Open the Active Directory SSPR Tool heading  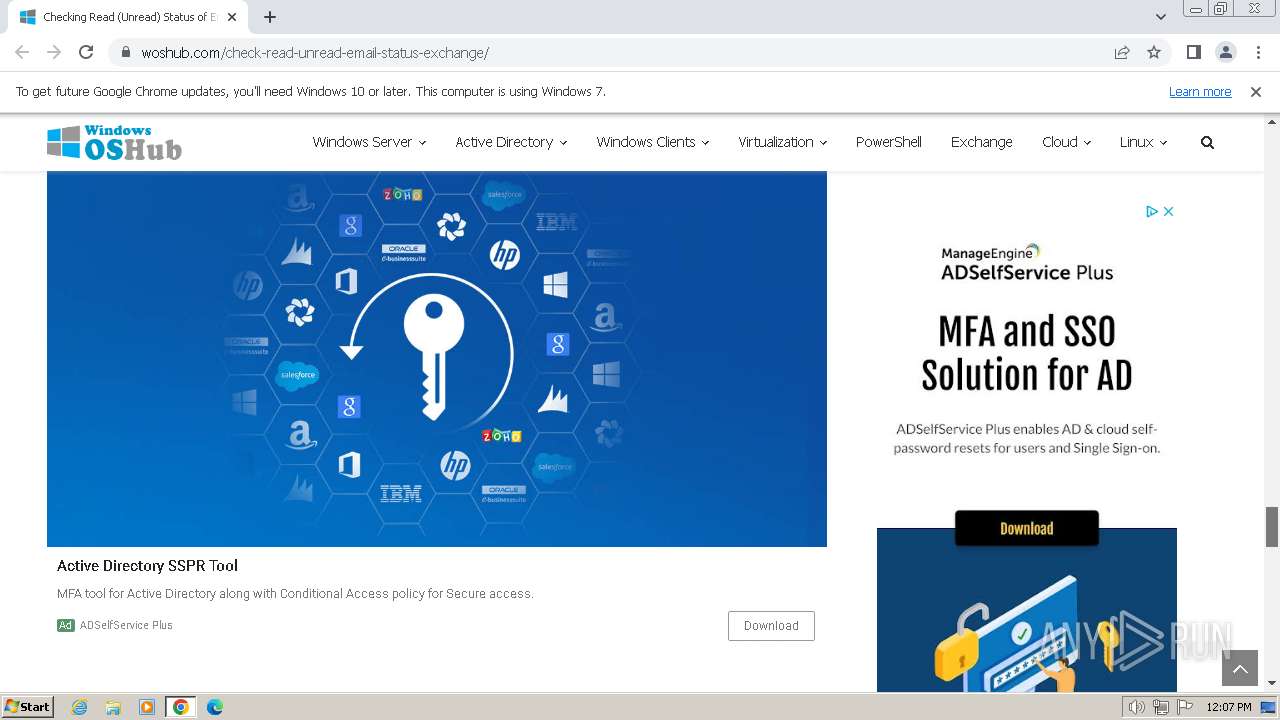pos(147,565)
